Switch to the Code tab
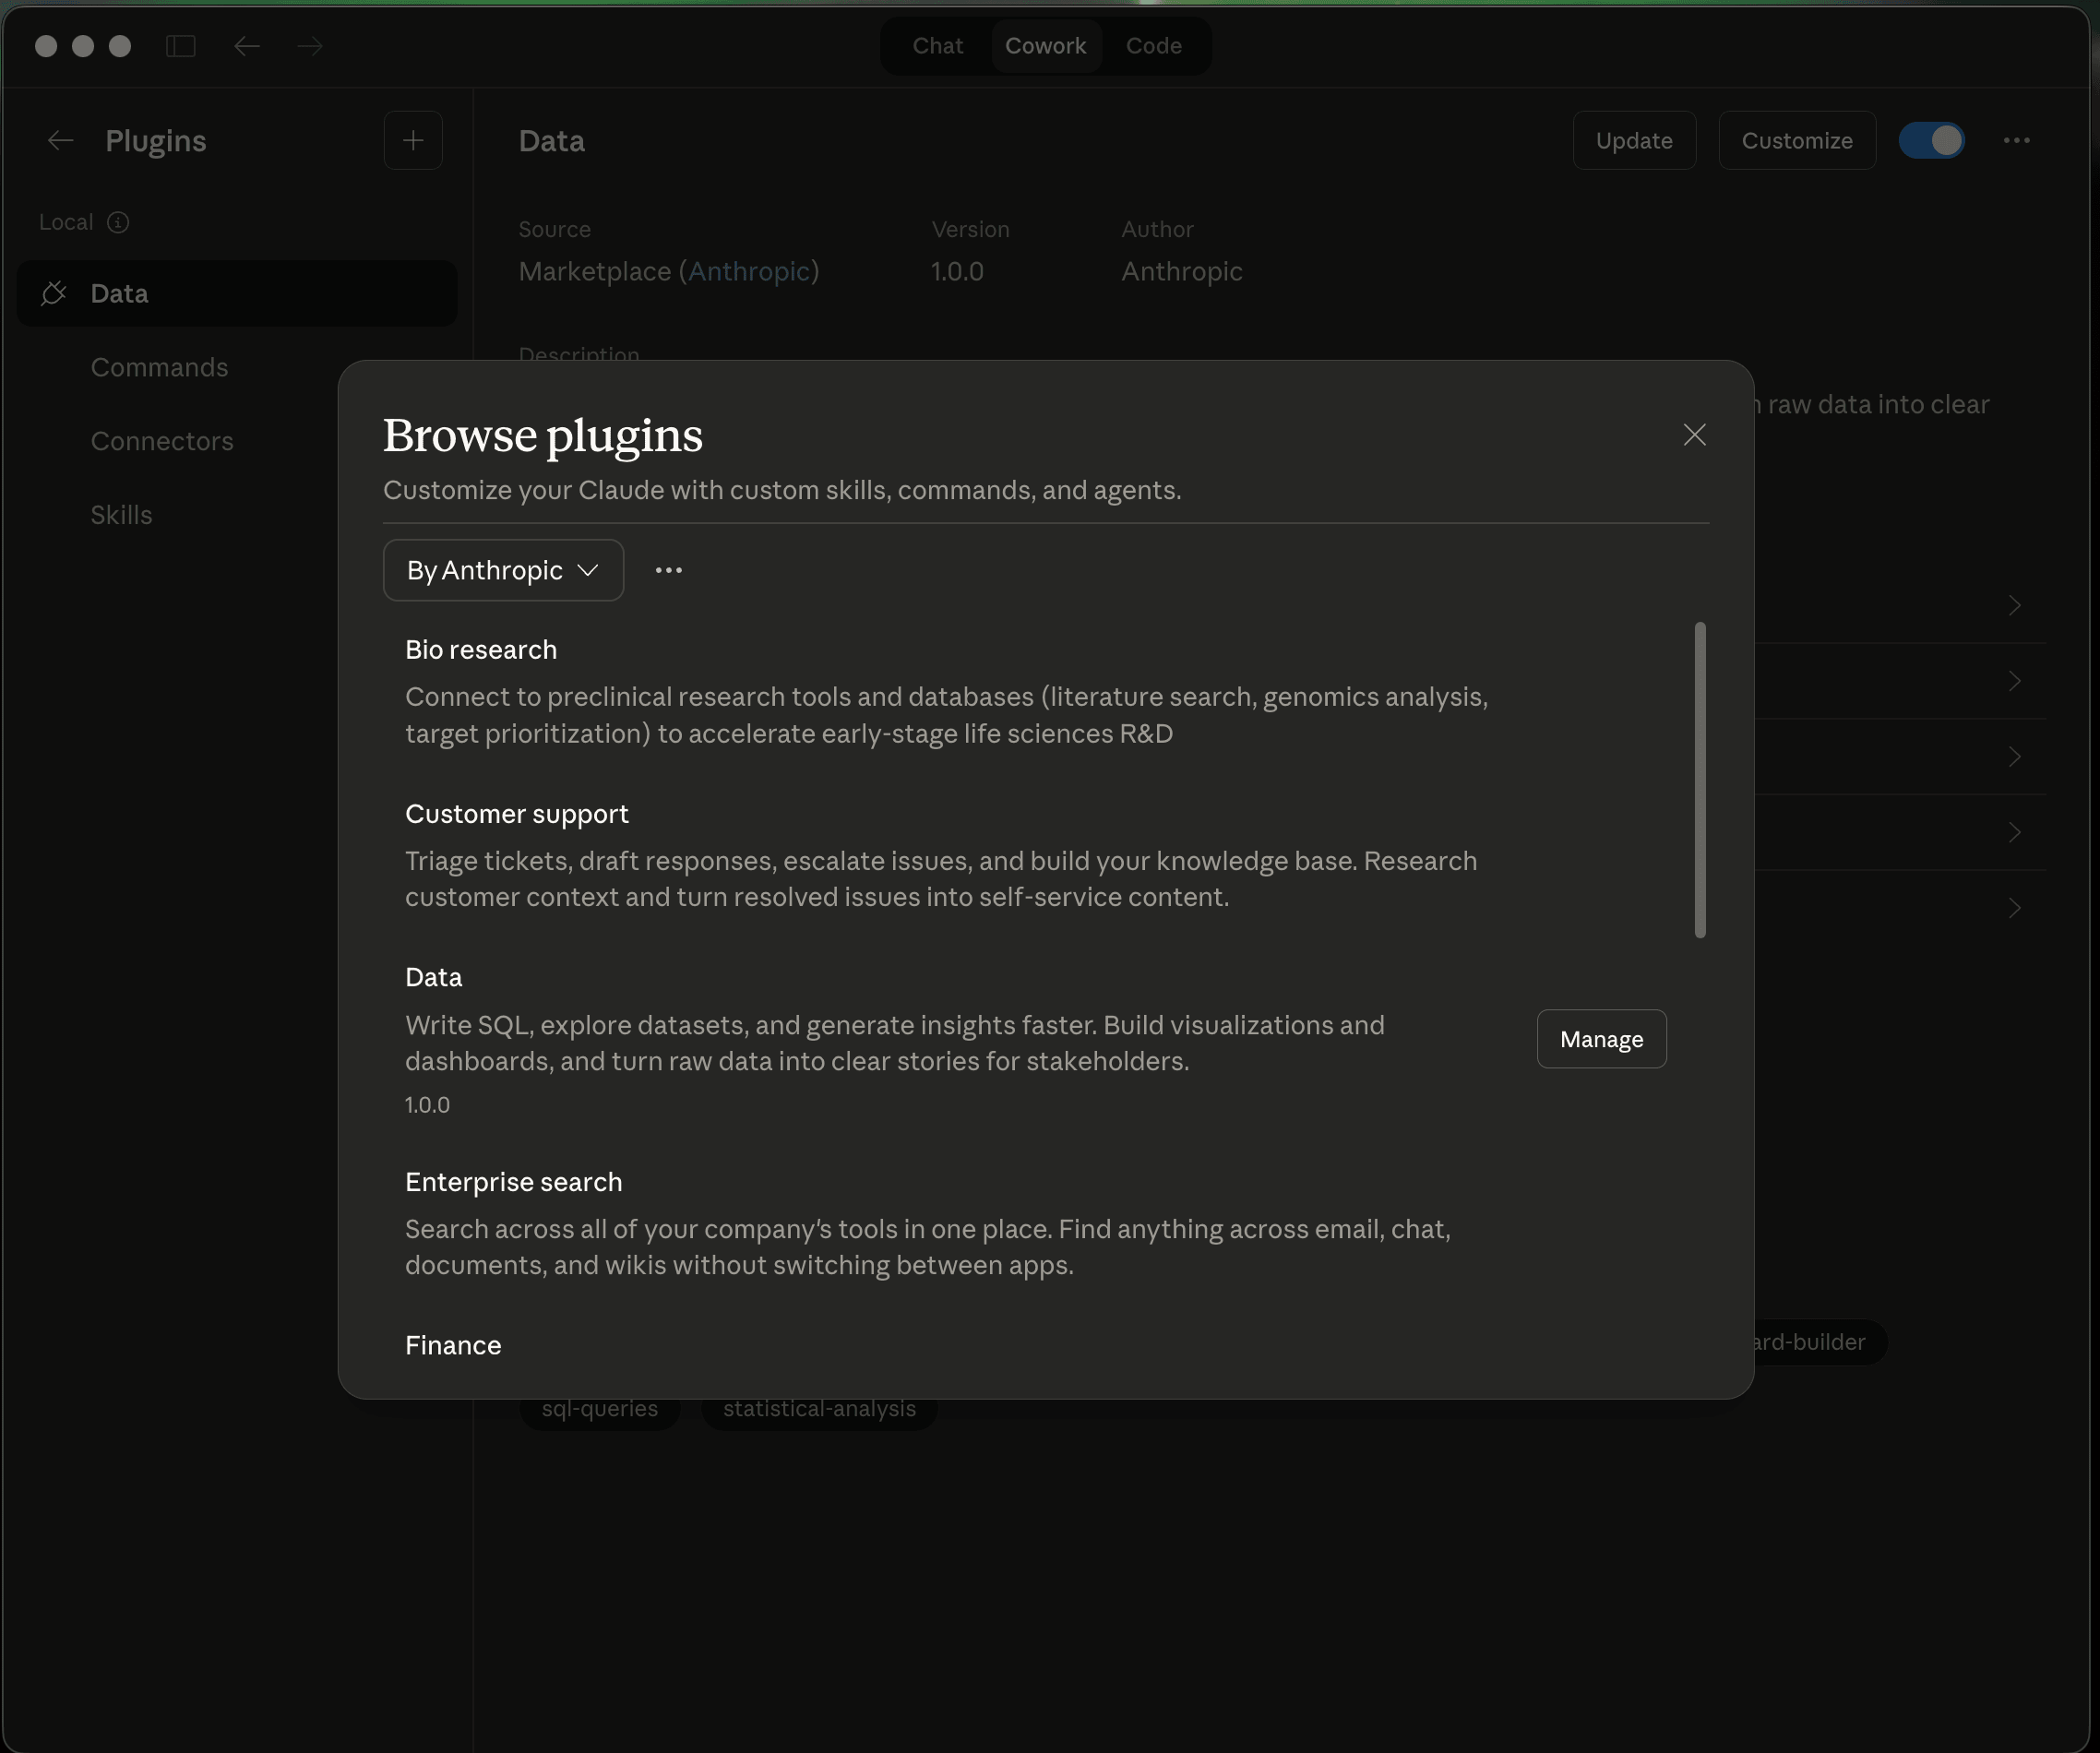The height and width of the screenshot is (1753, 2100). tap(1154, 45)
